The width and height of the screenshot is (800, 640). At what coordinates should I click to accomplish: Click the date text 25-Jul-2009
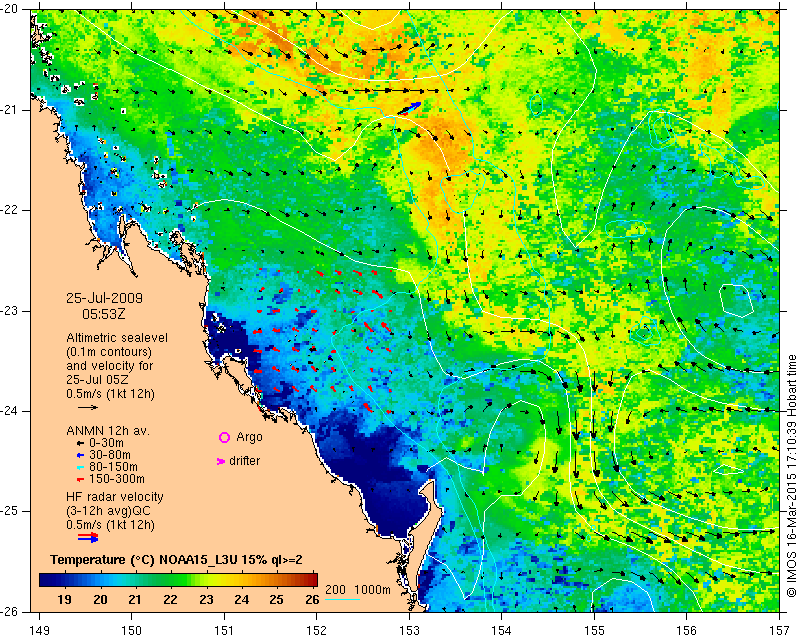[x=105, y=298]
